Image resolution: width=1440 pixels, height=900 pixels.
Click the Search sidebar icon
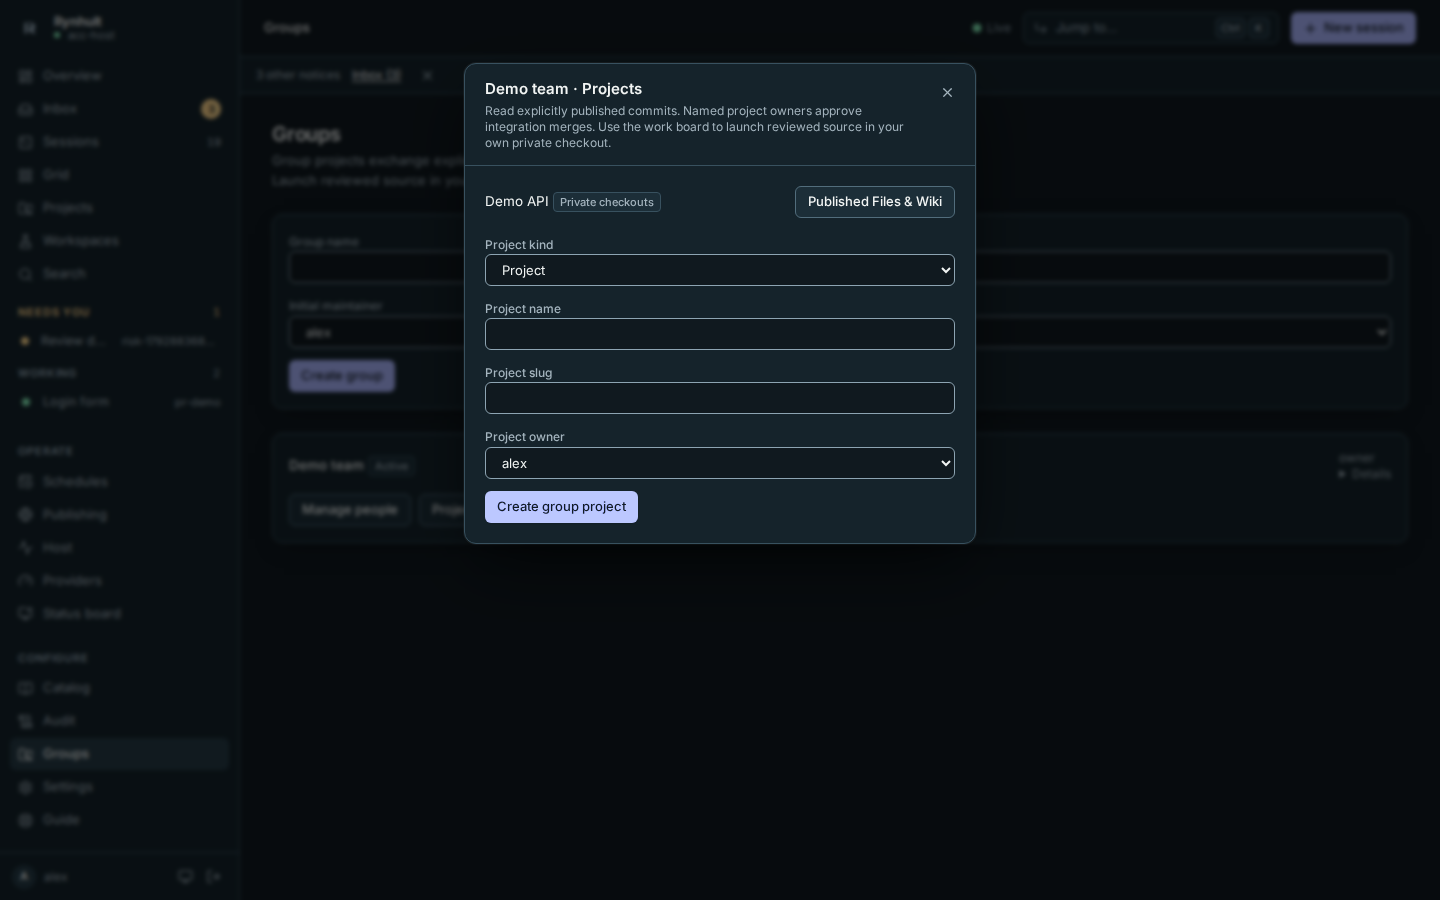[27, 274]
